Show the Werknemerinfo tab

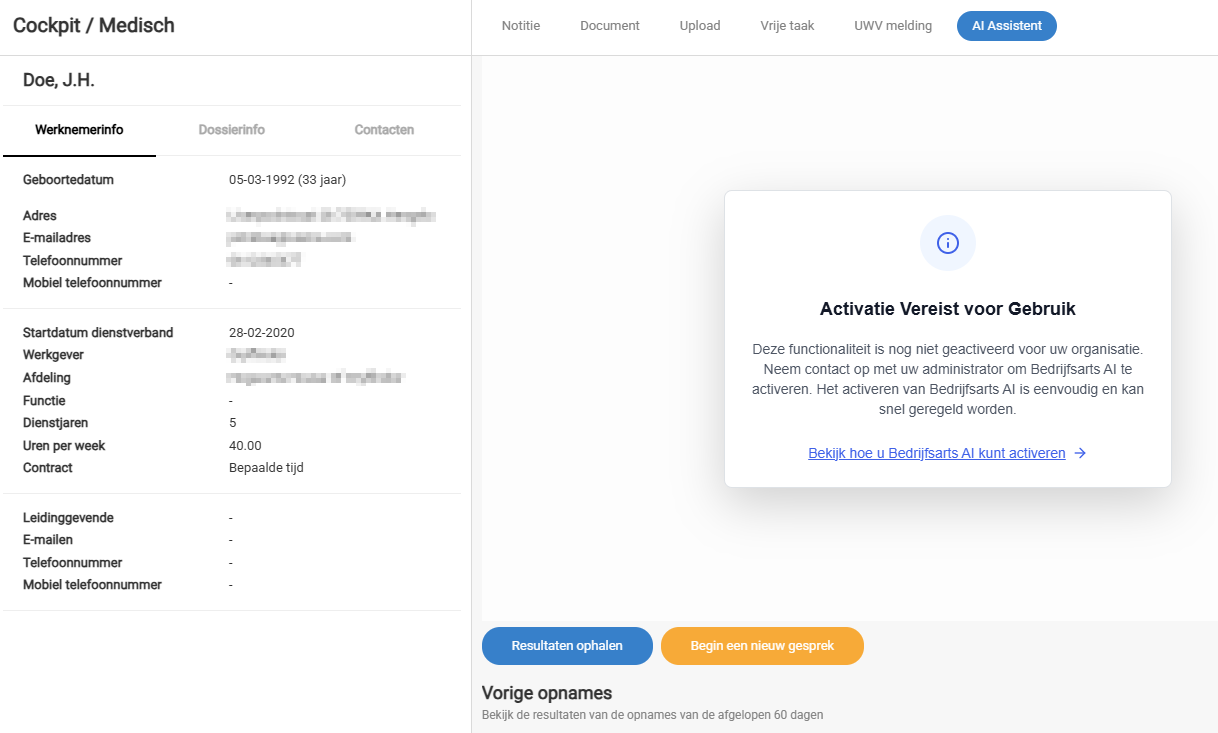pos(79,130)
